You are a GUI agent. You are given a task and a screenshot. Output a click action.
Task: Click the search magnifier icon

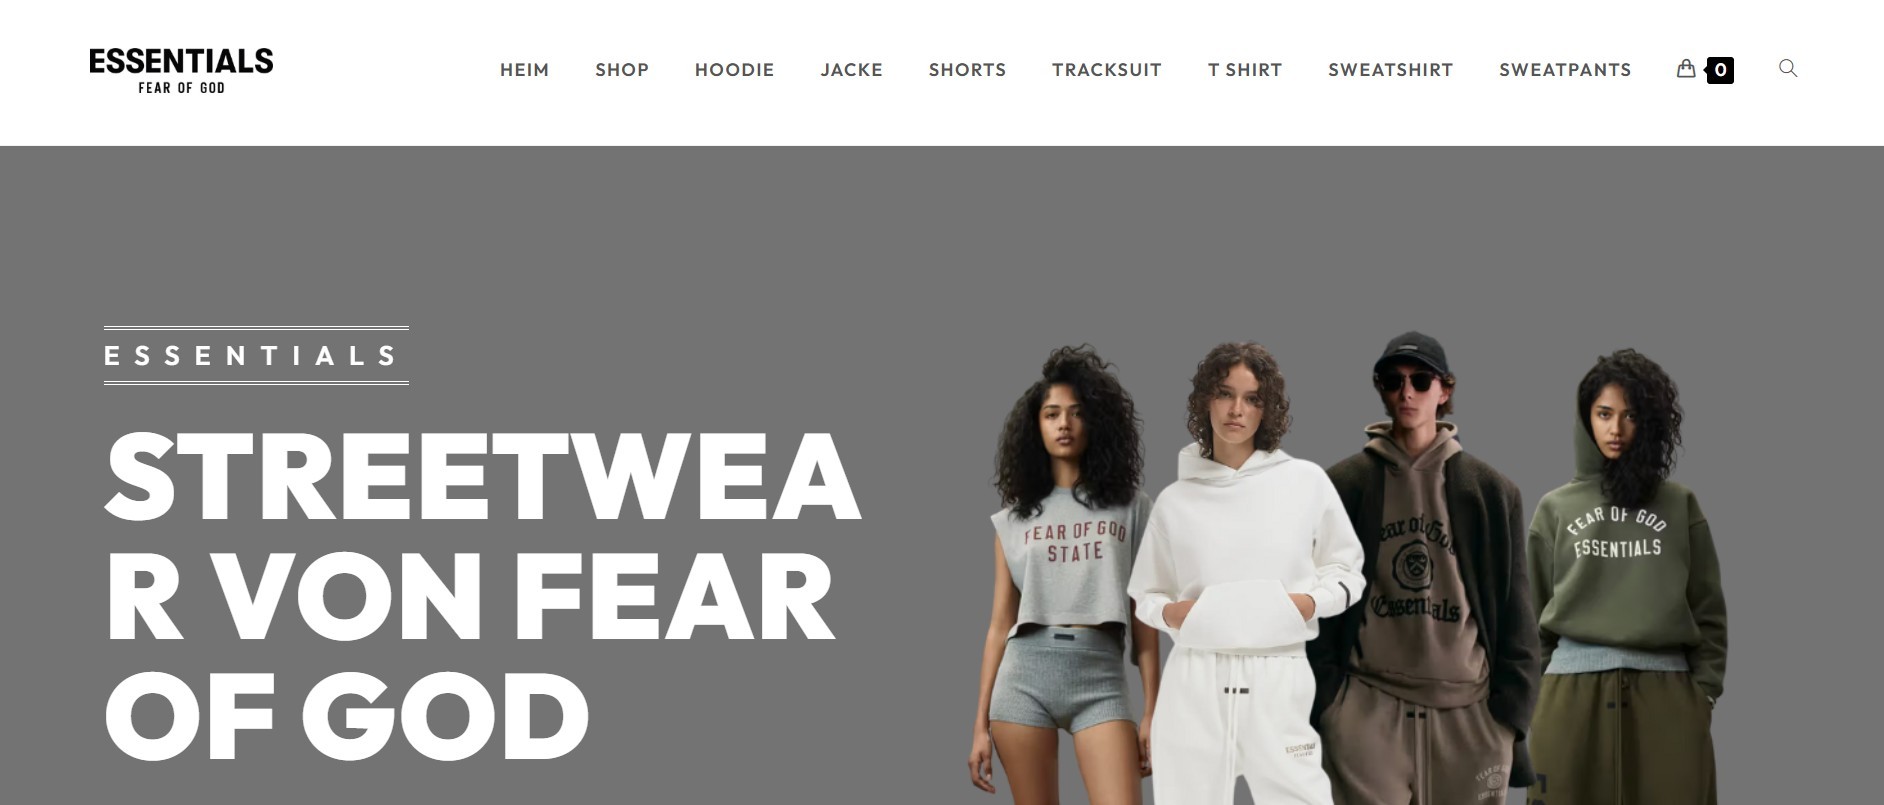pyautogui.click(x=1788, y=68)
